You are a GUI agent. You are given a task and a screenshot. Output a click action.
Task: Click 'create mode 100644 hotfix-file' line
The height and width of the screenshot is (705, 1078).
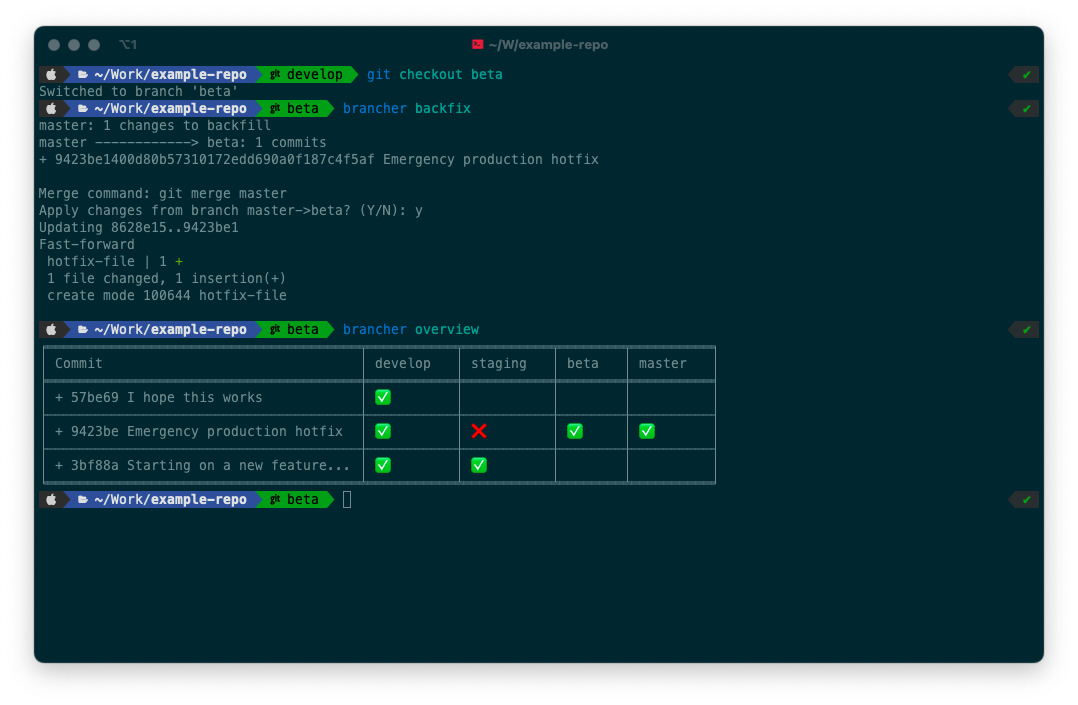click(167, 296)
